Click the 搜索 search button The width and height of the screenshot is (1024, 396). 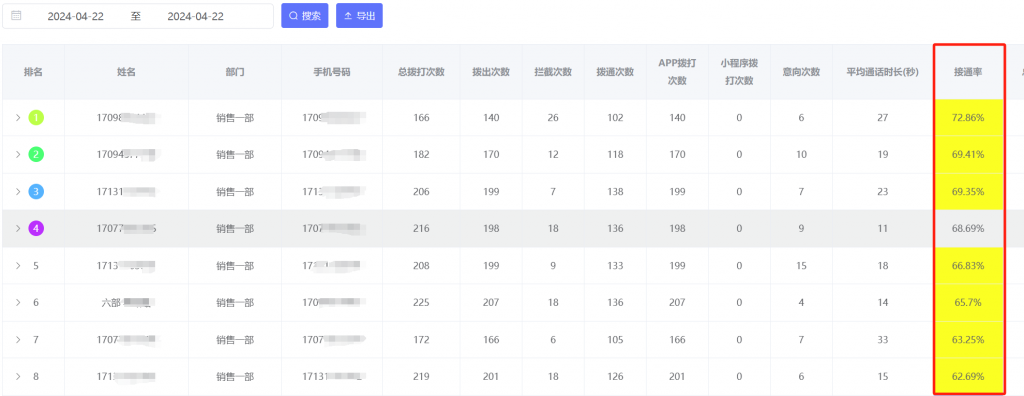(305, 16)
